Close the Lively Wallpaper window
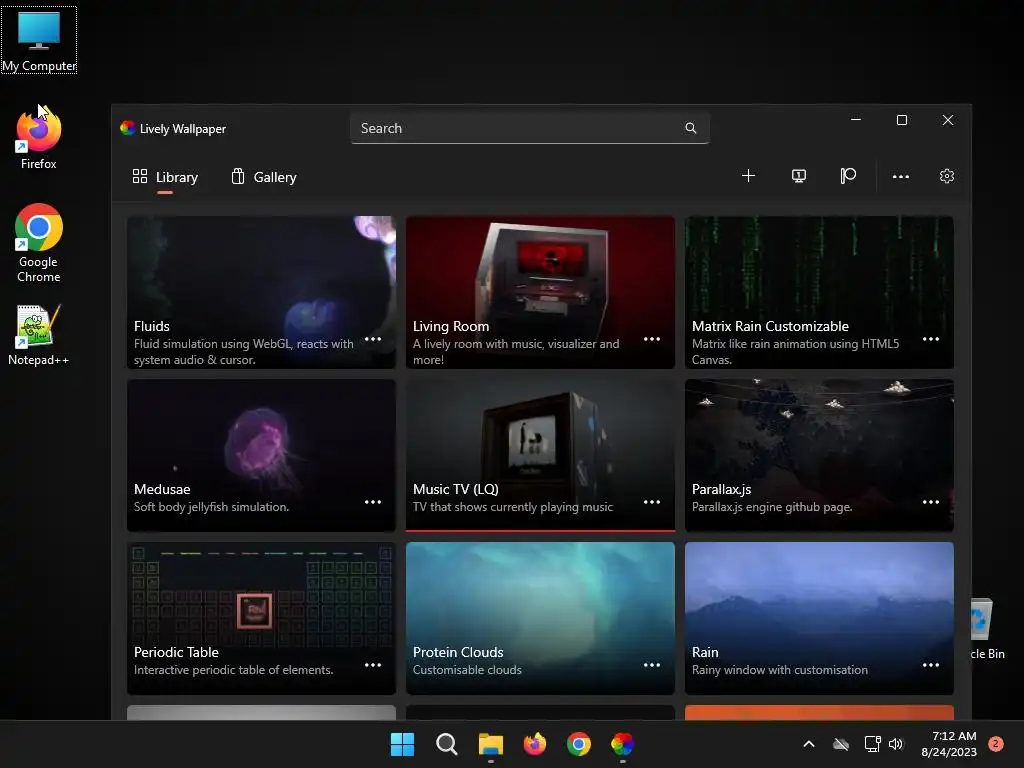Image resolution: width=1024 pixels, height=768 pixels. (x=948, y=120)
